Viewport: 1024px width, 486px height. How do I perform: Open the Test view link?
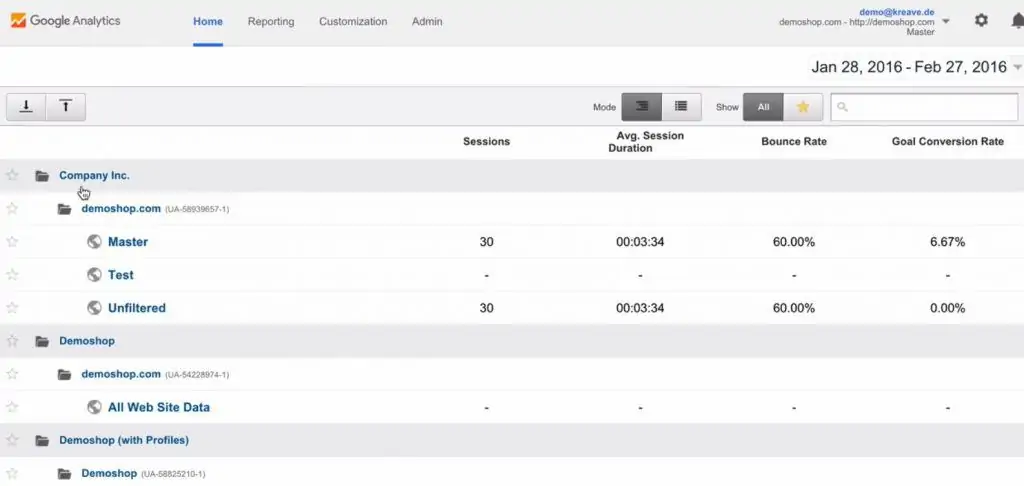tap(121, 275)
